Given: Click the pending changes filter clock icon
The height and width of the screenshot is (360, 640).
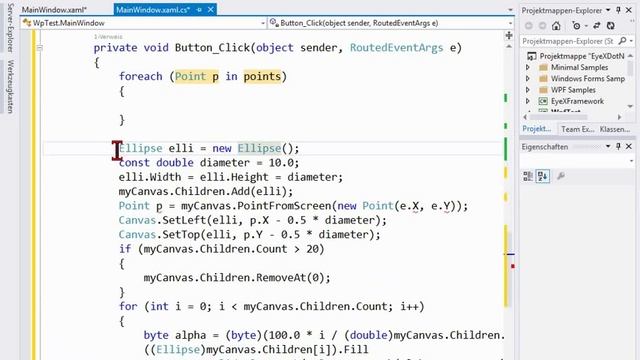Looking at the screenshot, I should pyautogui.click(x=576, y=26).
